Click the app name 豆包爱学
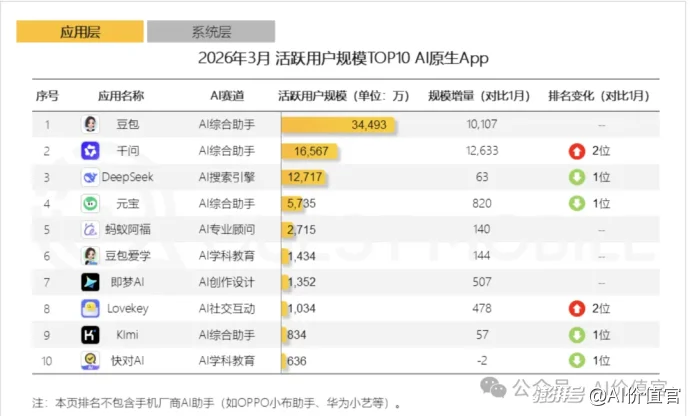Viewport: 690px width, 416px height. pyautogui.click(x=128, y=256)
